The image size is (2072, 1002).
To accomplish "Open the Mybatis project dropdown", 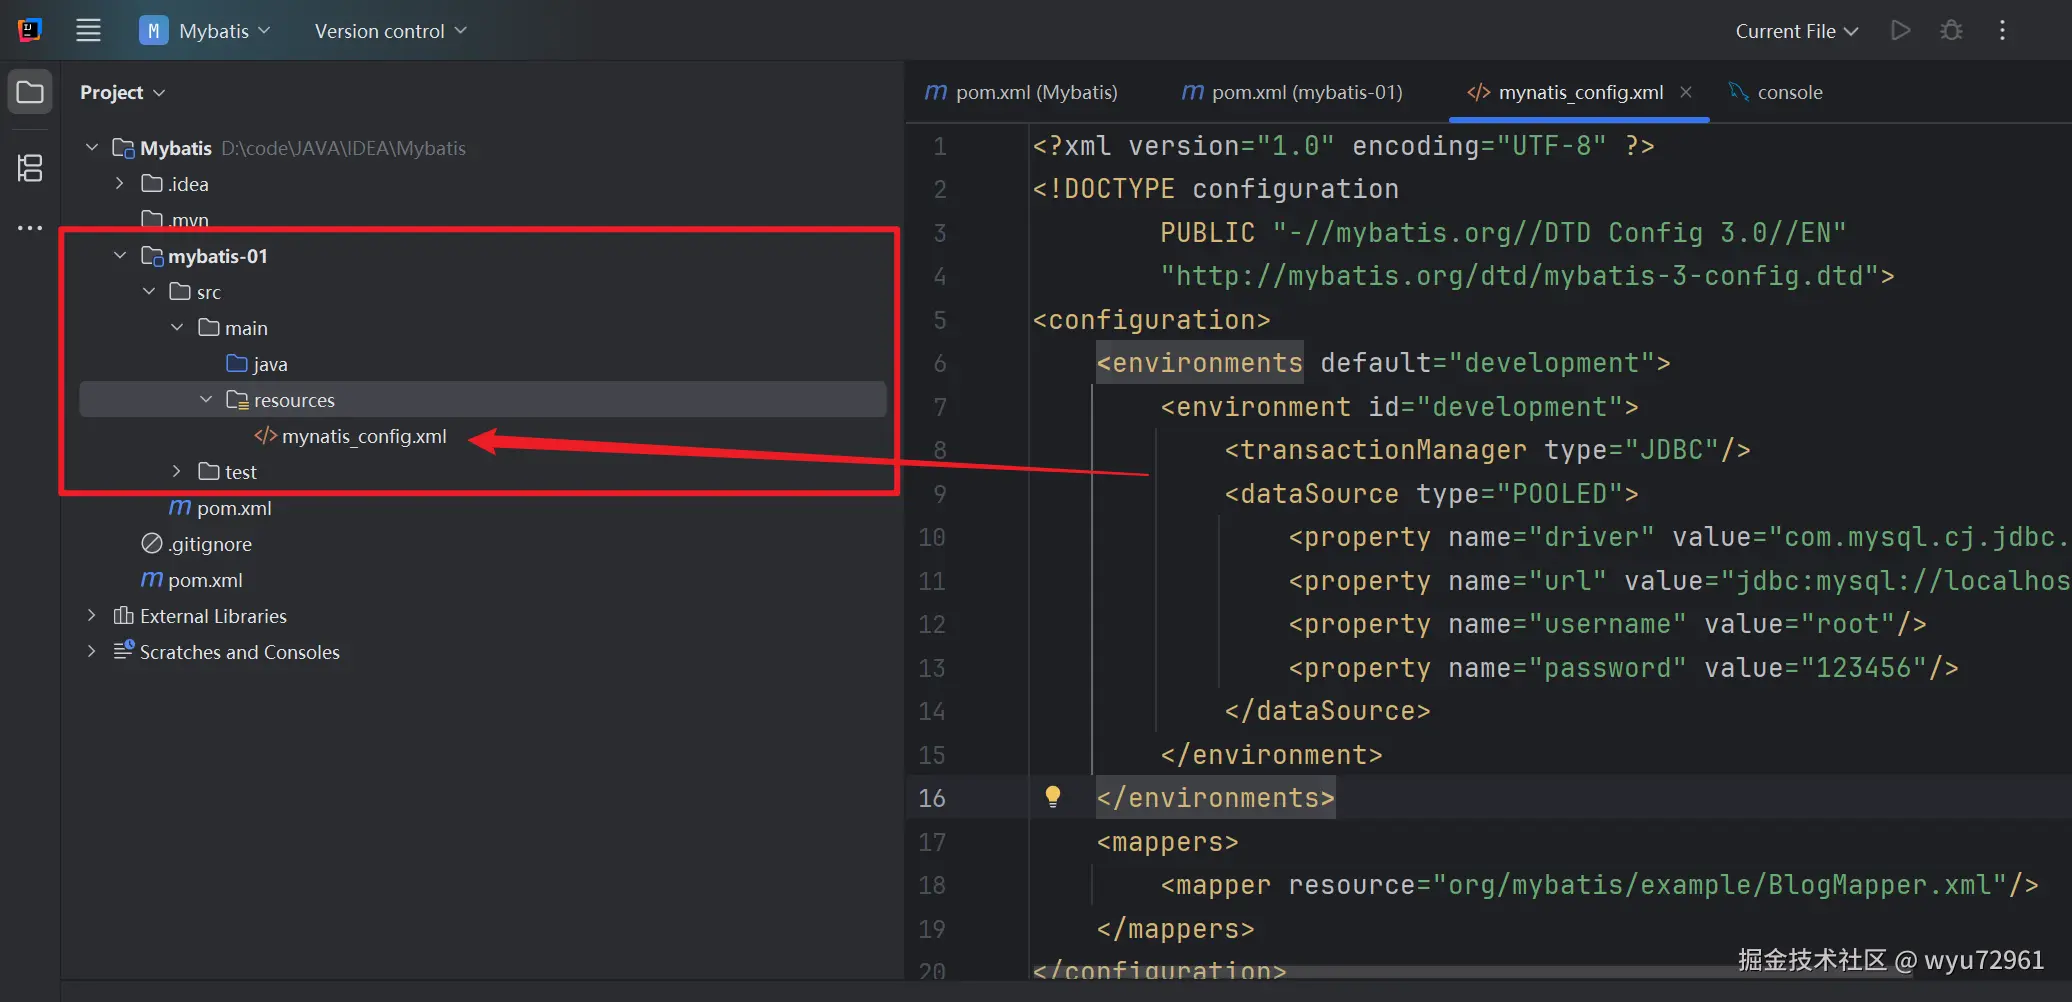I will [205, 31].
